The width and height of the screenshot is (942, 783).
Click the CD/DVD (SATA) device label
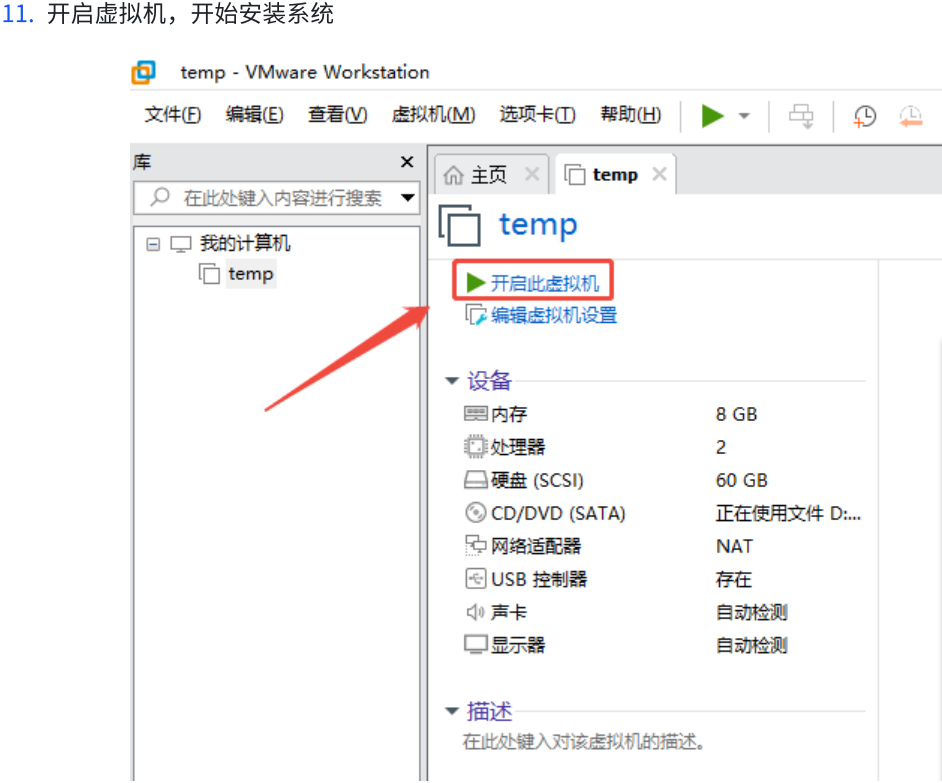pyautogui.click(x=558, y=513)
